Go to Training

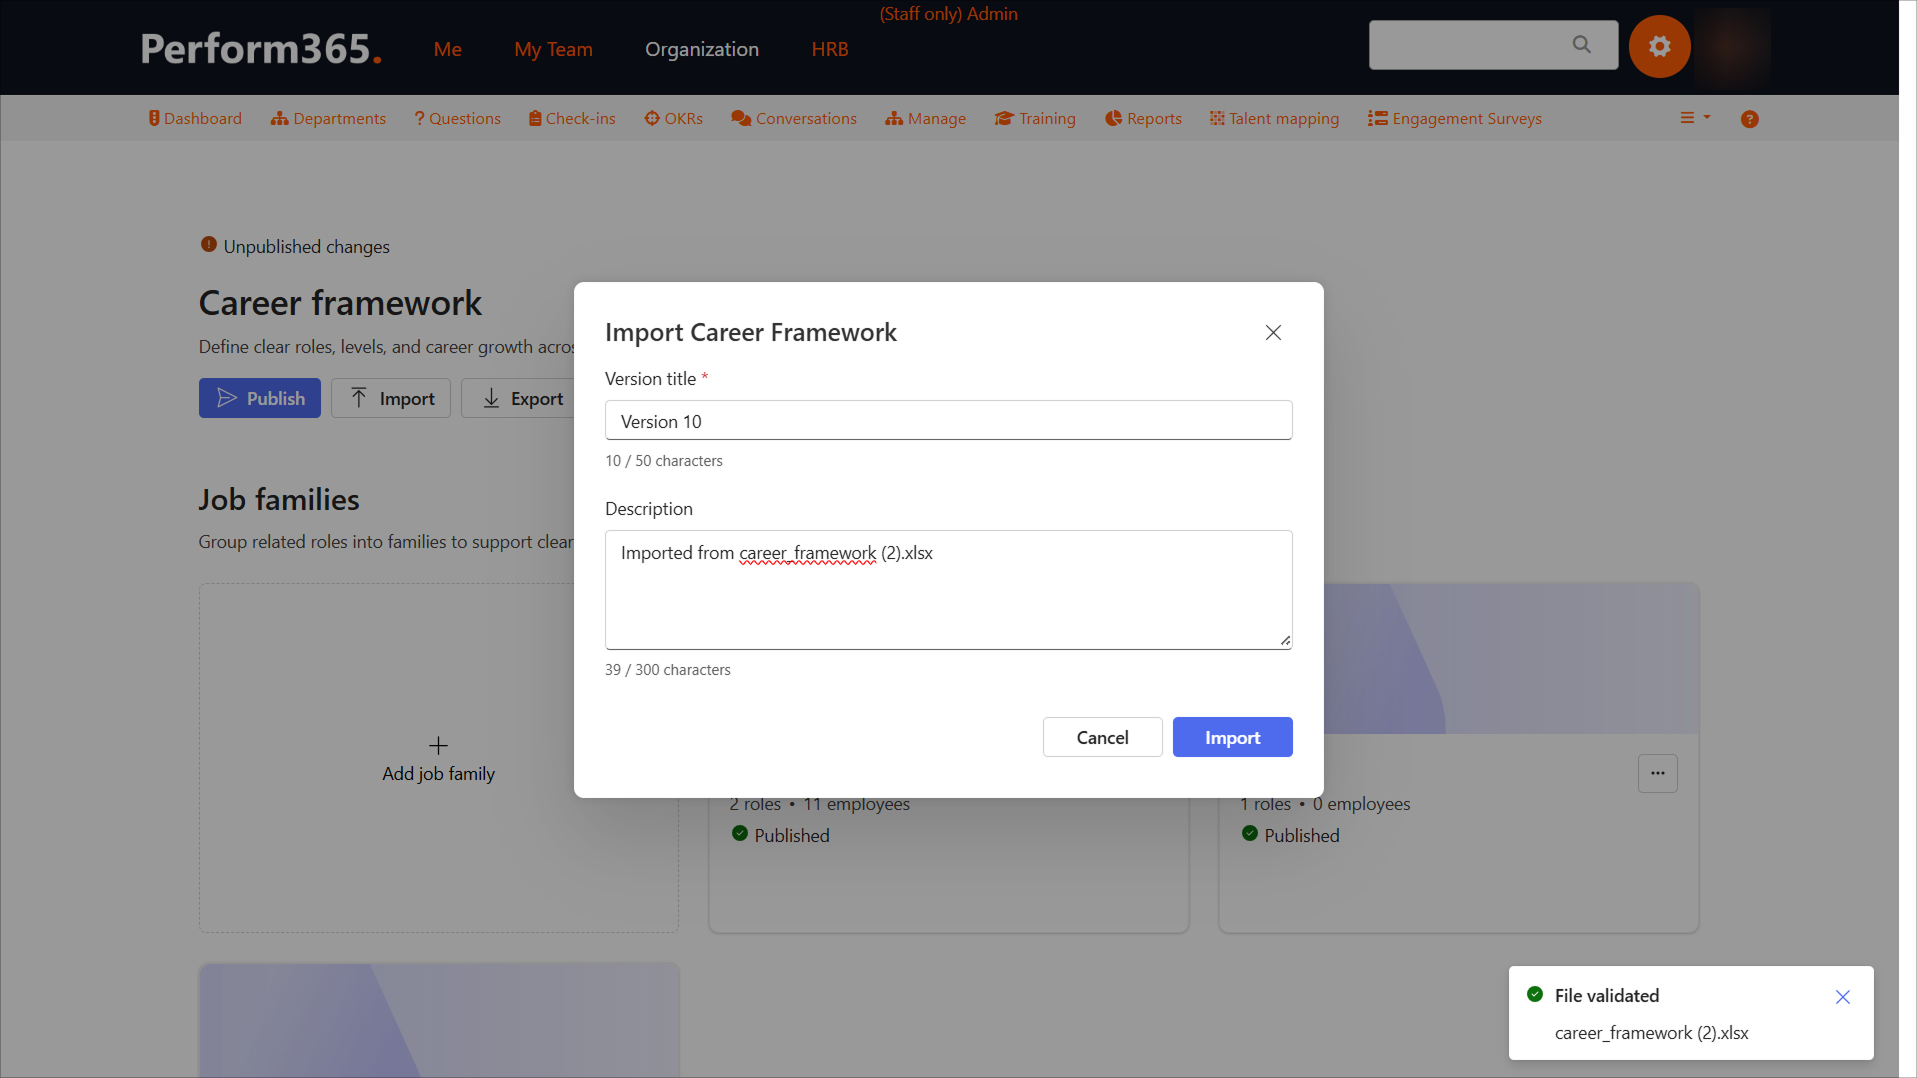(1035, 118)
